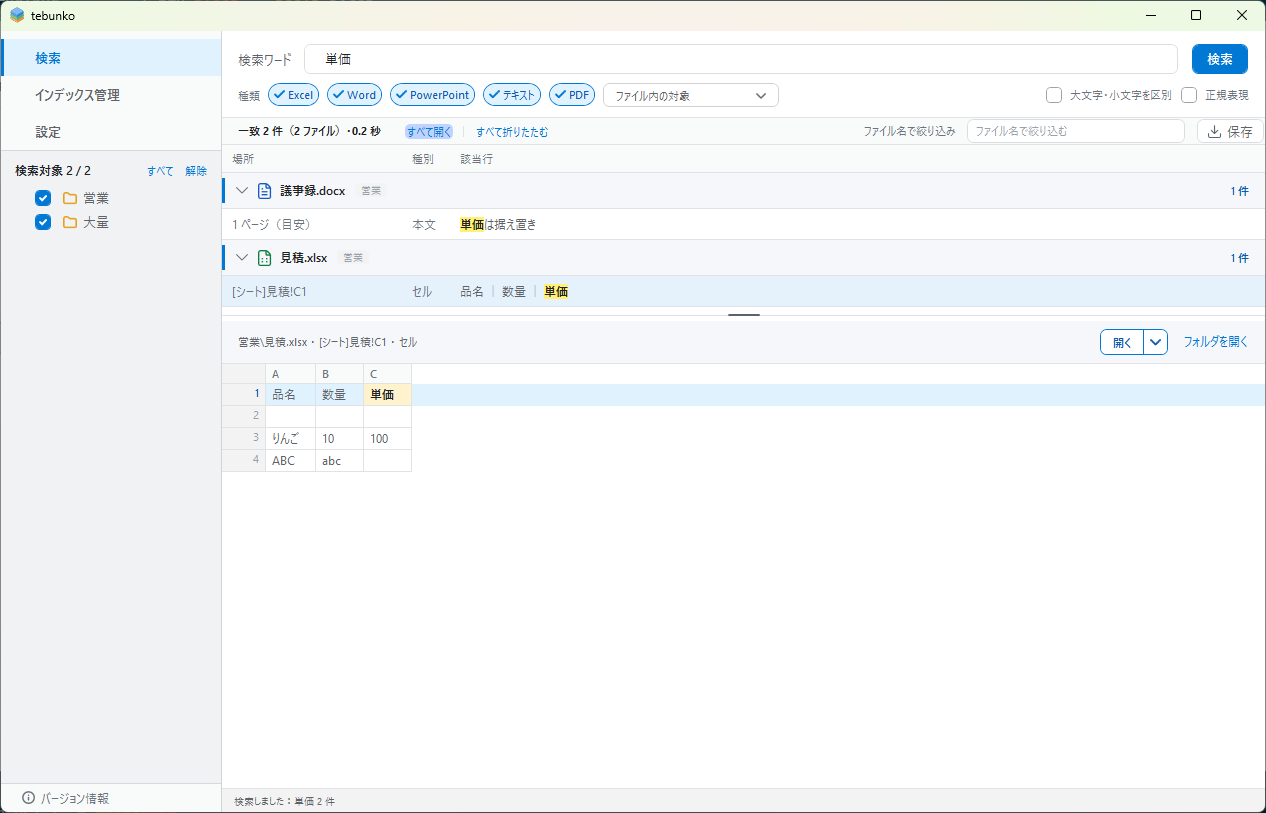The image size is (1266, 813).
Task: Go to インデックス管理 in sidebar
Action: [111, 95]
